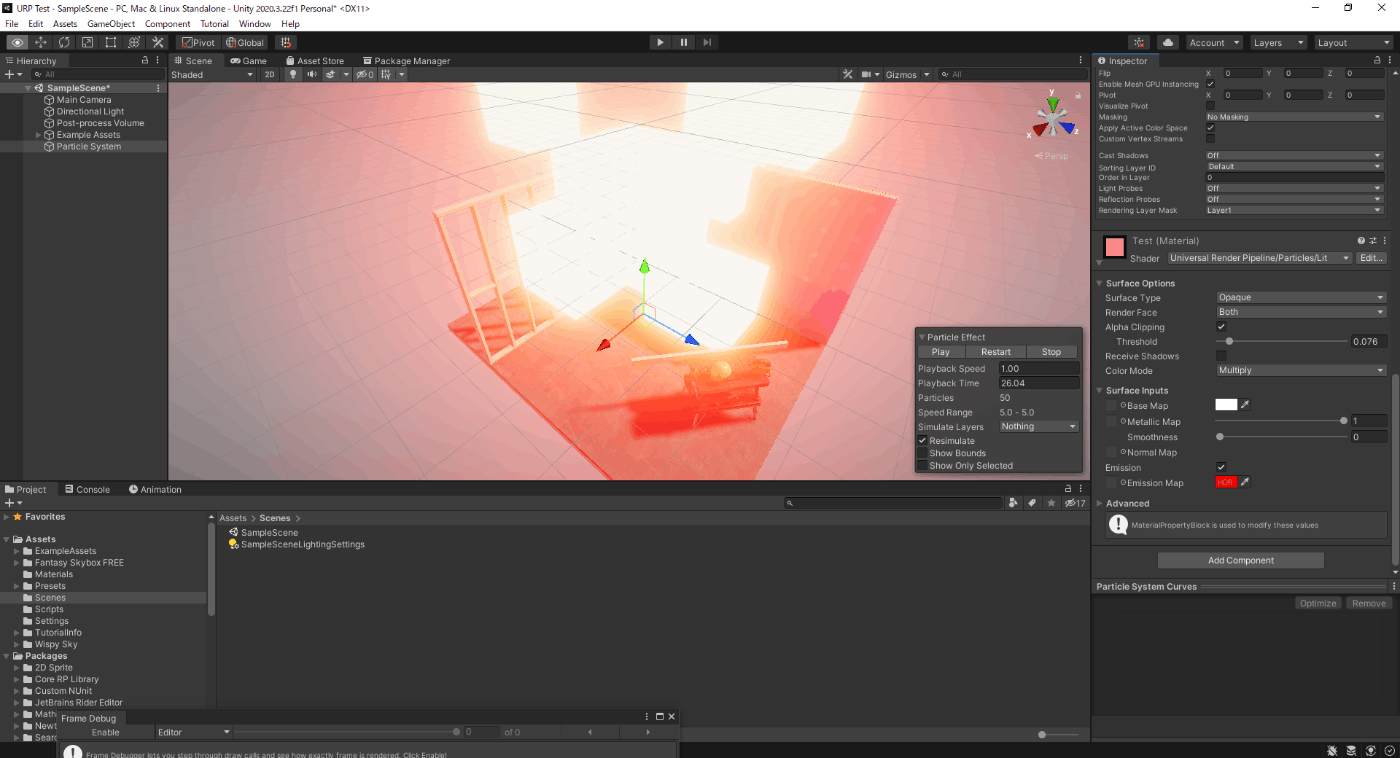This screenshot has width=1400, height=758.
Task: Select the Transform tool
Action: click(x=134, y=43)
